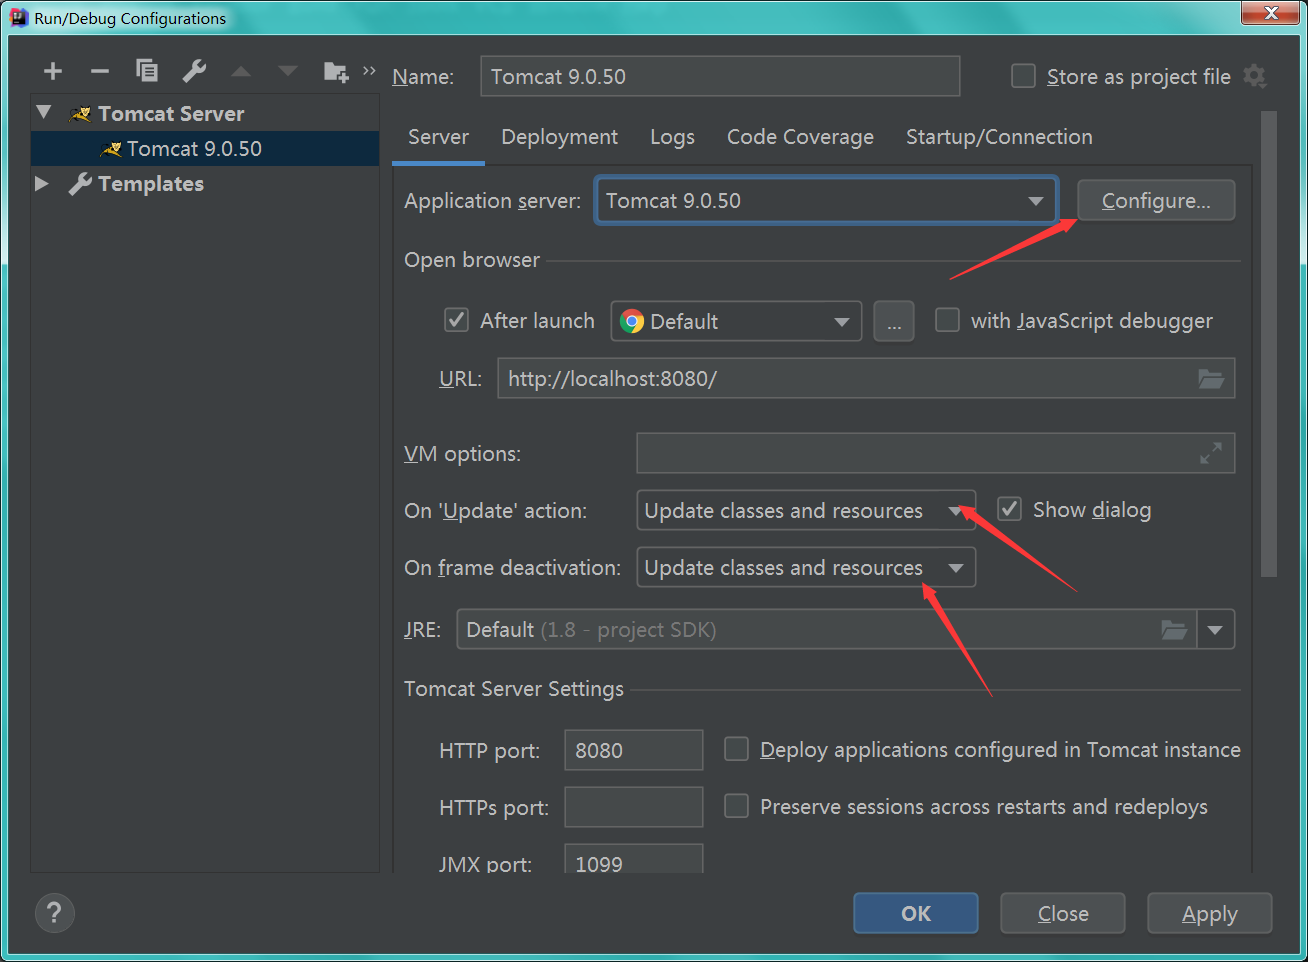Switch to the Deployment tab
1308x962 pixels.
559,137
